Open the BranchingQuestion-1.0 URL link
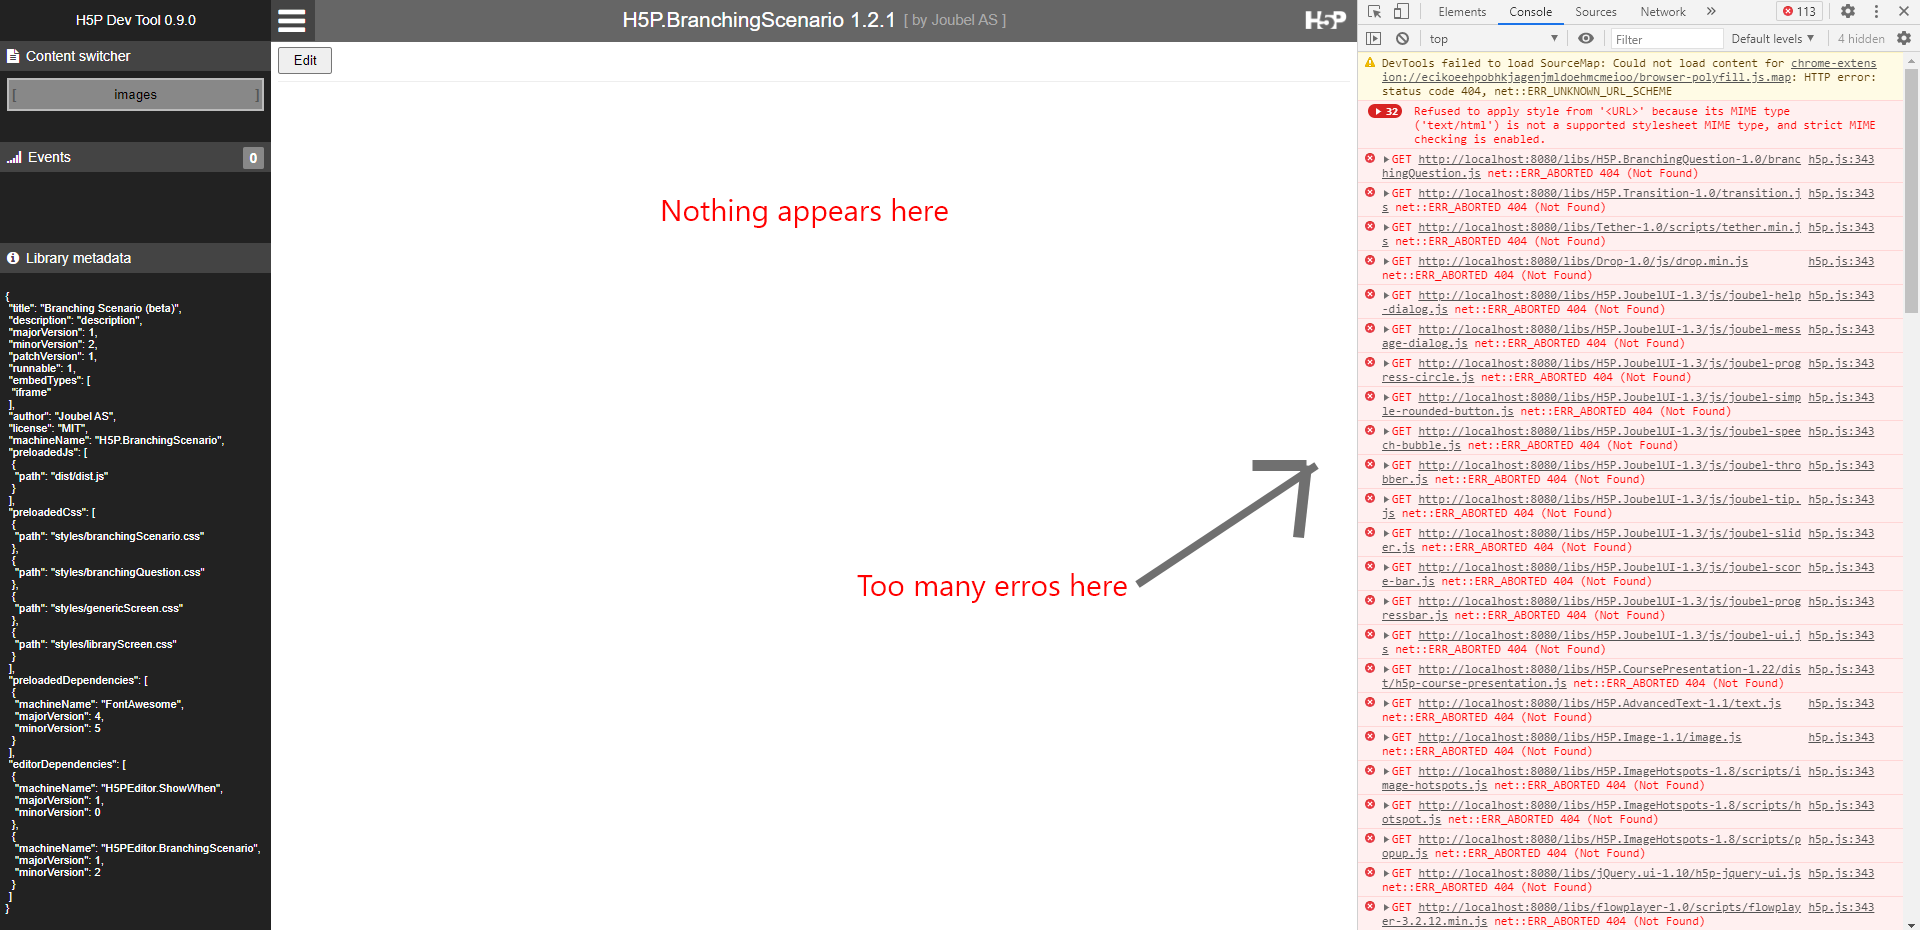 (x=1609, y=160)
